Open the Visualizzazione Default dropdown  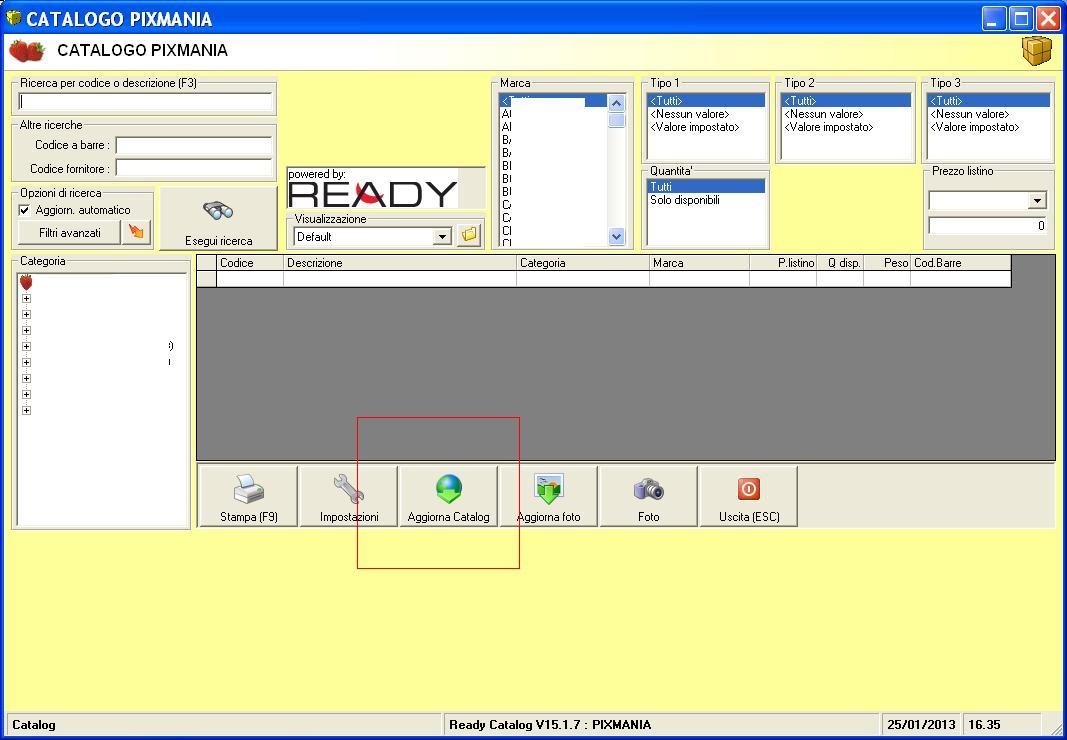[x=442, y=236]
